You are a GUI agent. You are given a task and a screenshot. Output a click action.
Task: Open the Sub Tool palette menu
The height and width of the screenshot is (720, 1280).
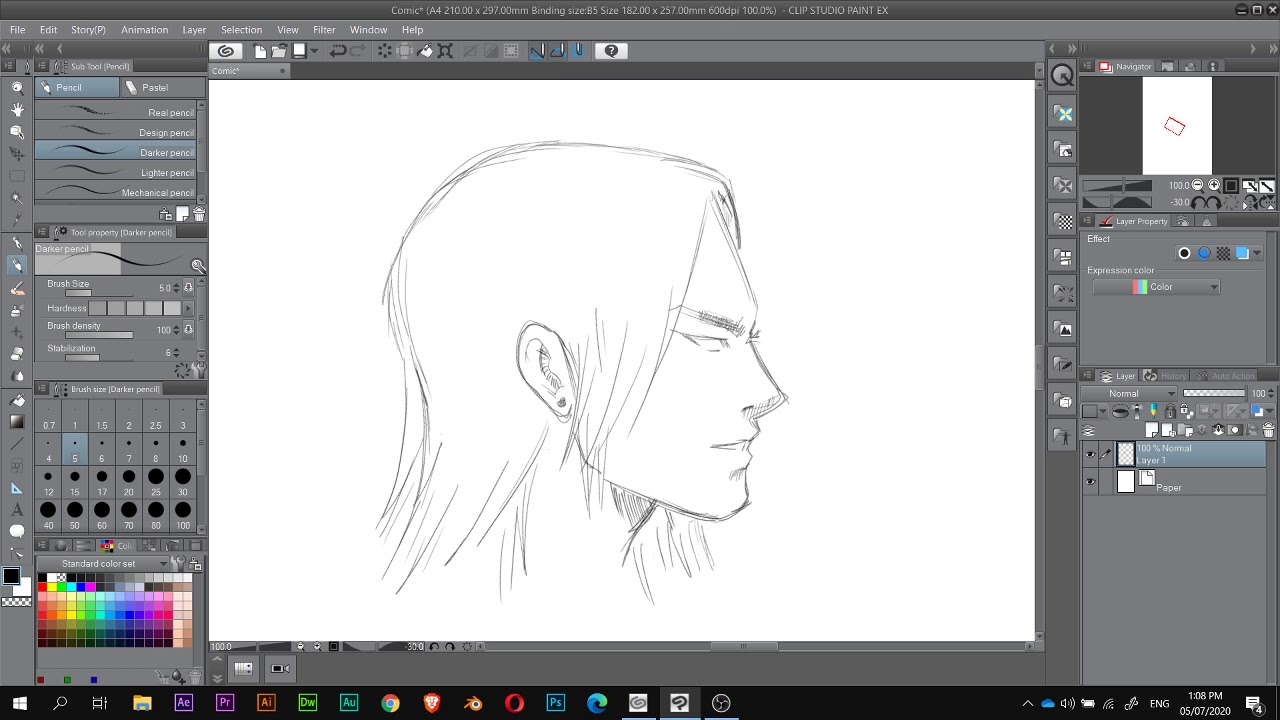point(41,66)
